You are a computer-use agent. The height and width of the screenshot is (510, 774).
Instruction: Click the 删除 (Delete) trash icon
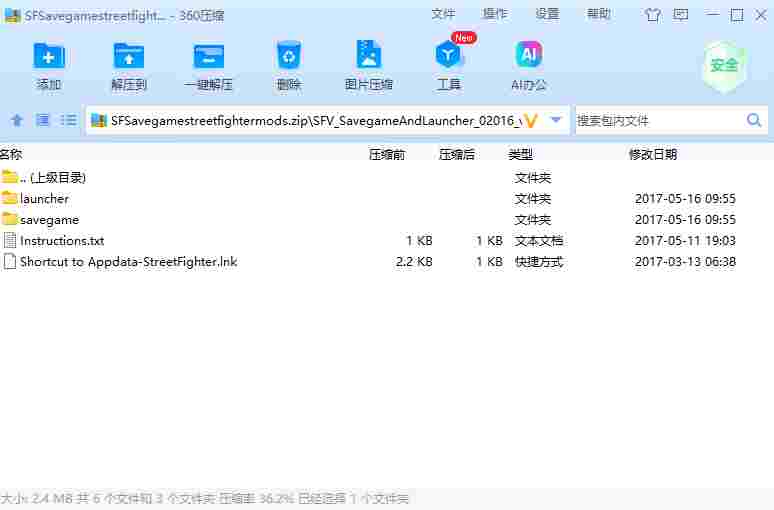point(289,56)
